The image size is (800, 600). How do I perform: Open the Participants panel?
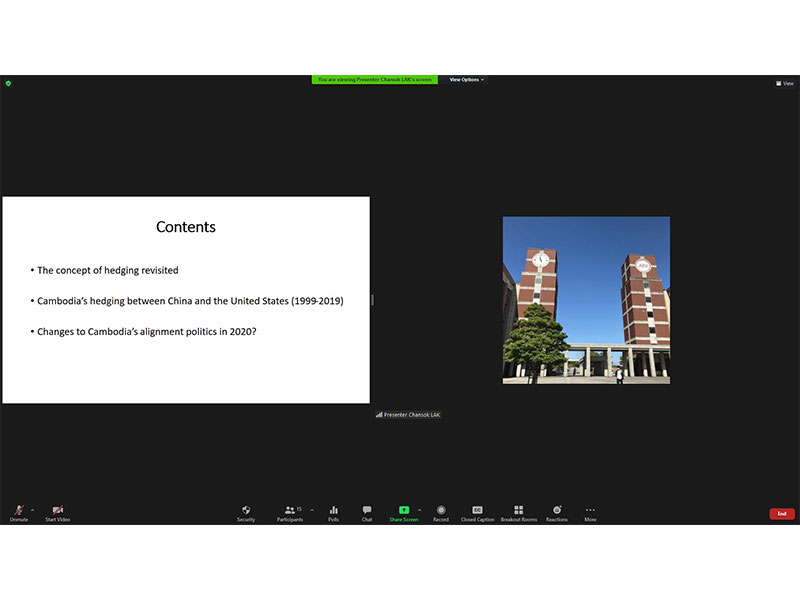(x=290, y=512)
